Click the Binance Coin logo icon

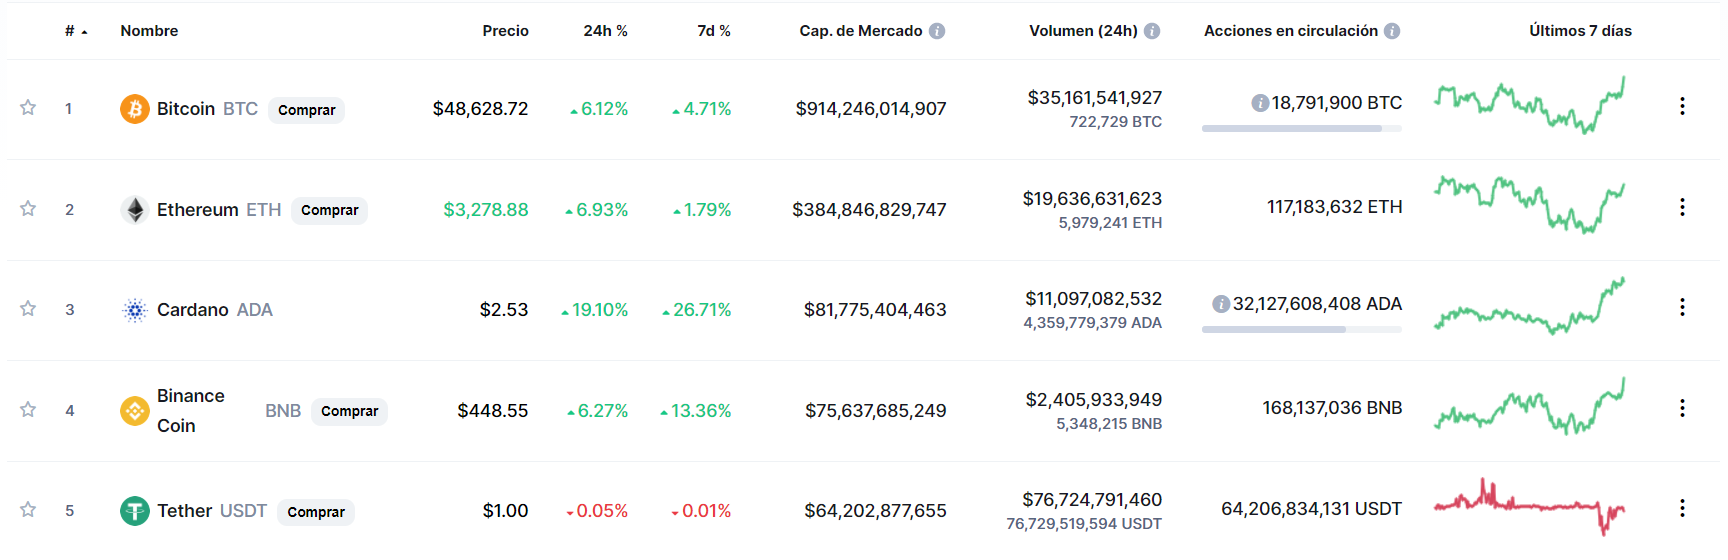tap(135, 411)
